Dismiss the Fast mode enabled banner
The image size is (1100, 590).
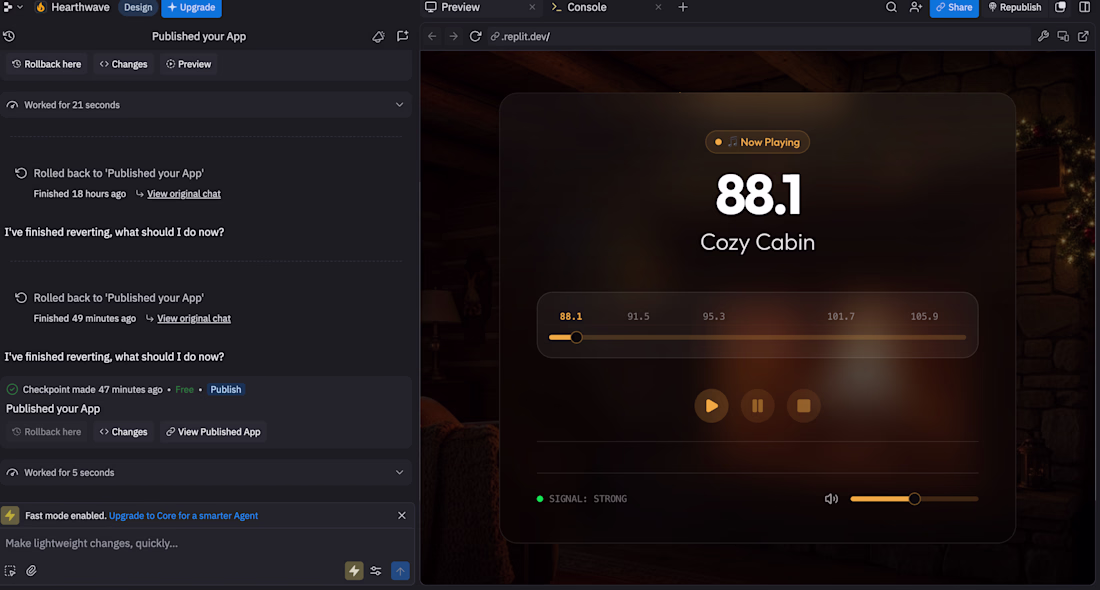402,516
